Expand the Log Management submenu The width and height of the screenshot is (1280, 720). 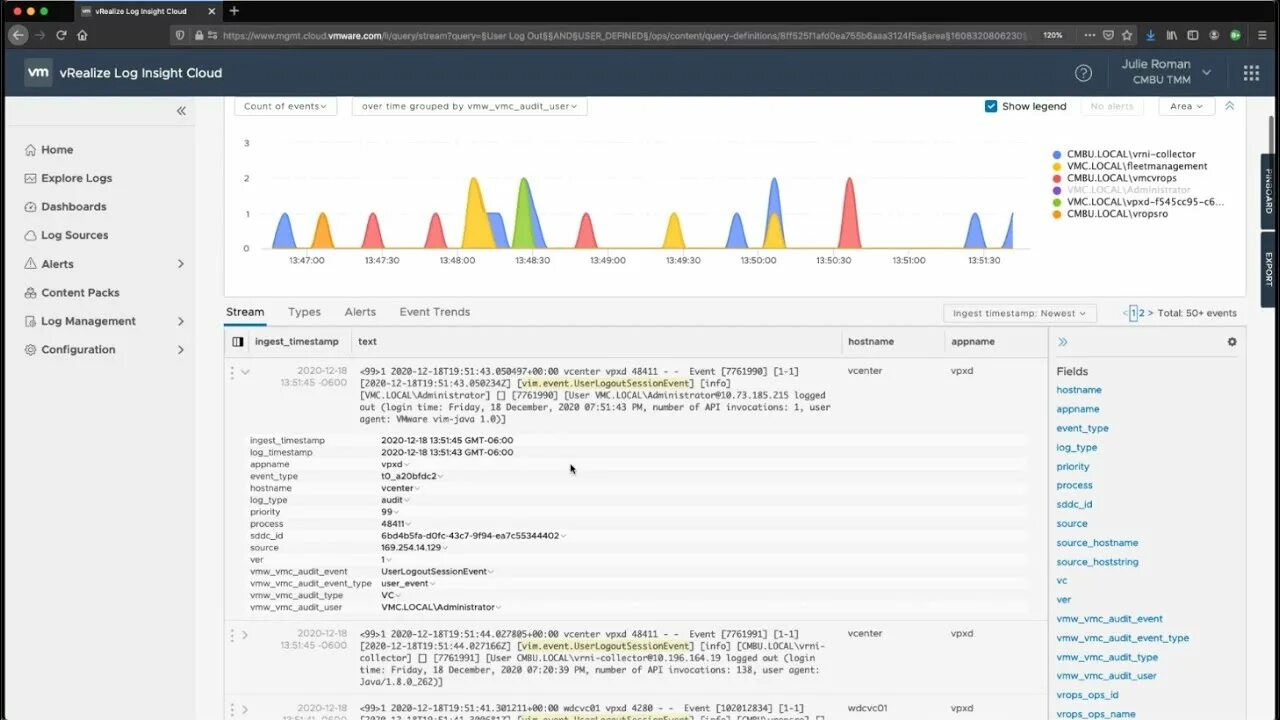click(181, 321)
